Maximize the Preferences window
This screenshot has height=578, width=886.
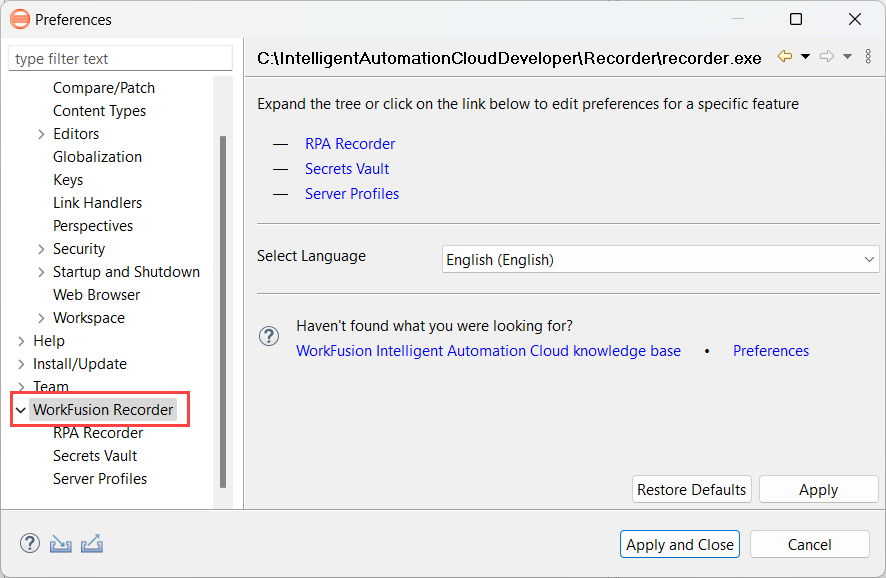tap(796, 19)
